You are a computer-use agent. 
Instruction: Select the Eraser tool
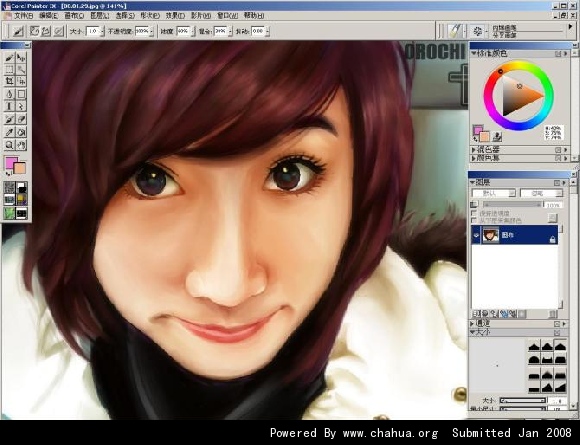[x=21, y=119]
